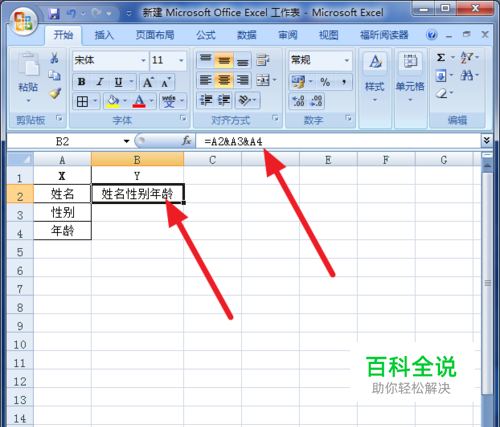Screen dimensions: 500x427
Task: Expand the Name Box dropdown arrow
Action: click(126, 141)
